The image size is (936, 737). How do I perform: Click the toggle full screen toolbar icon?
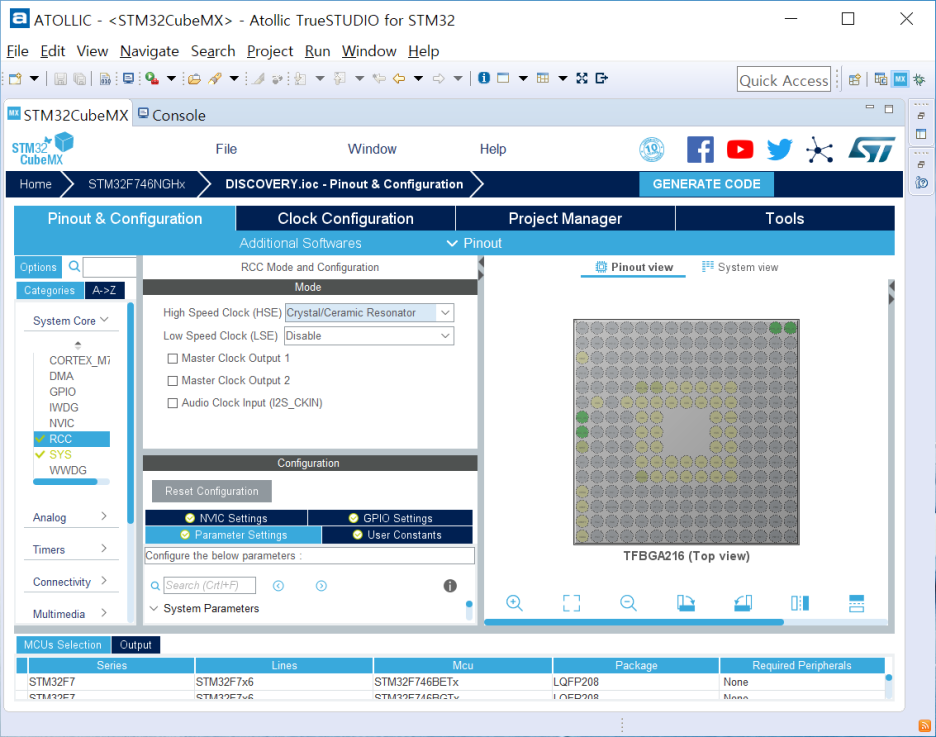pos(582,78)
